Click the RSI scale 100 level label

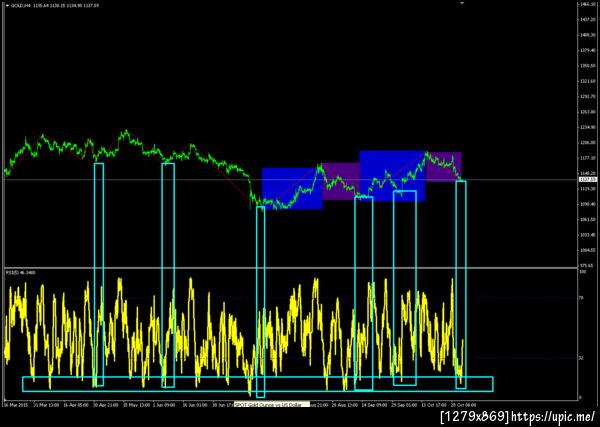point(584,272)
